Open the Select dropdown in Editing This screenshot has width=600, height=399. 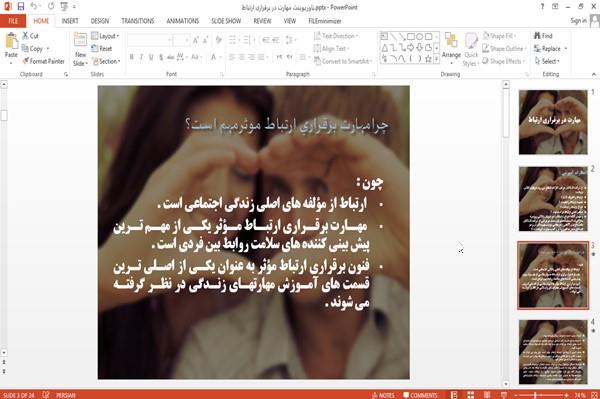pos(547,61)
